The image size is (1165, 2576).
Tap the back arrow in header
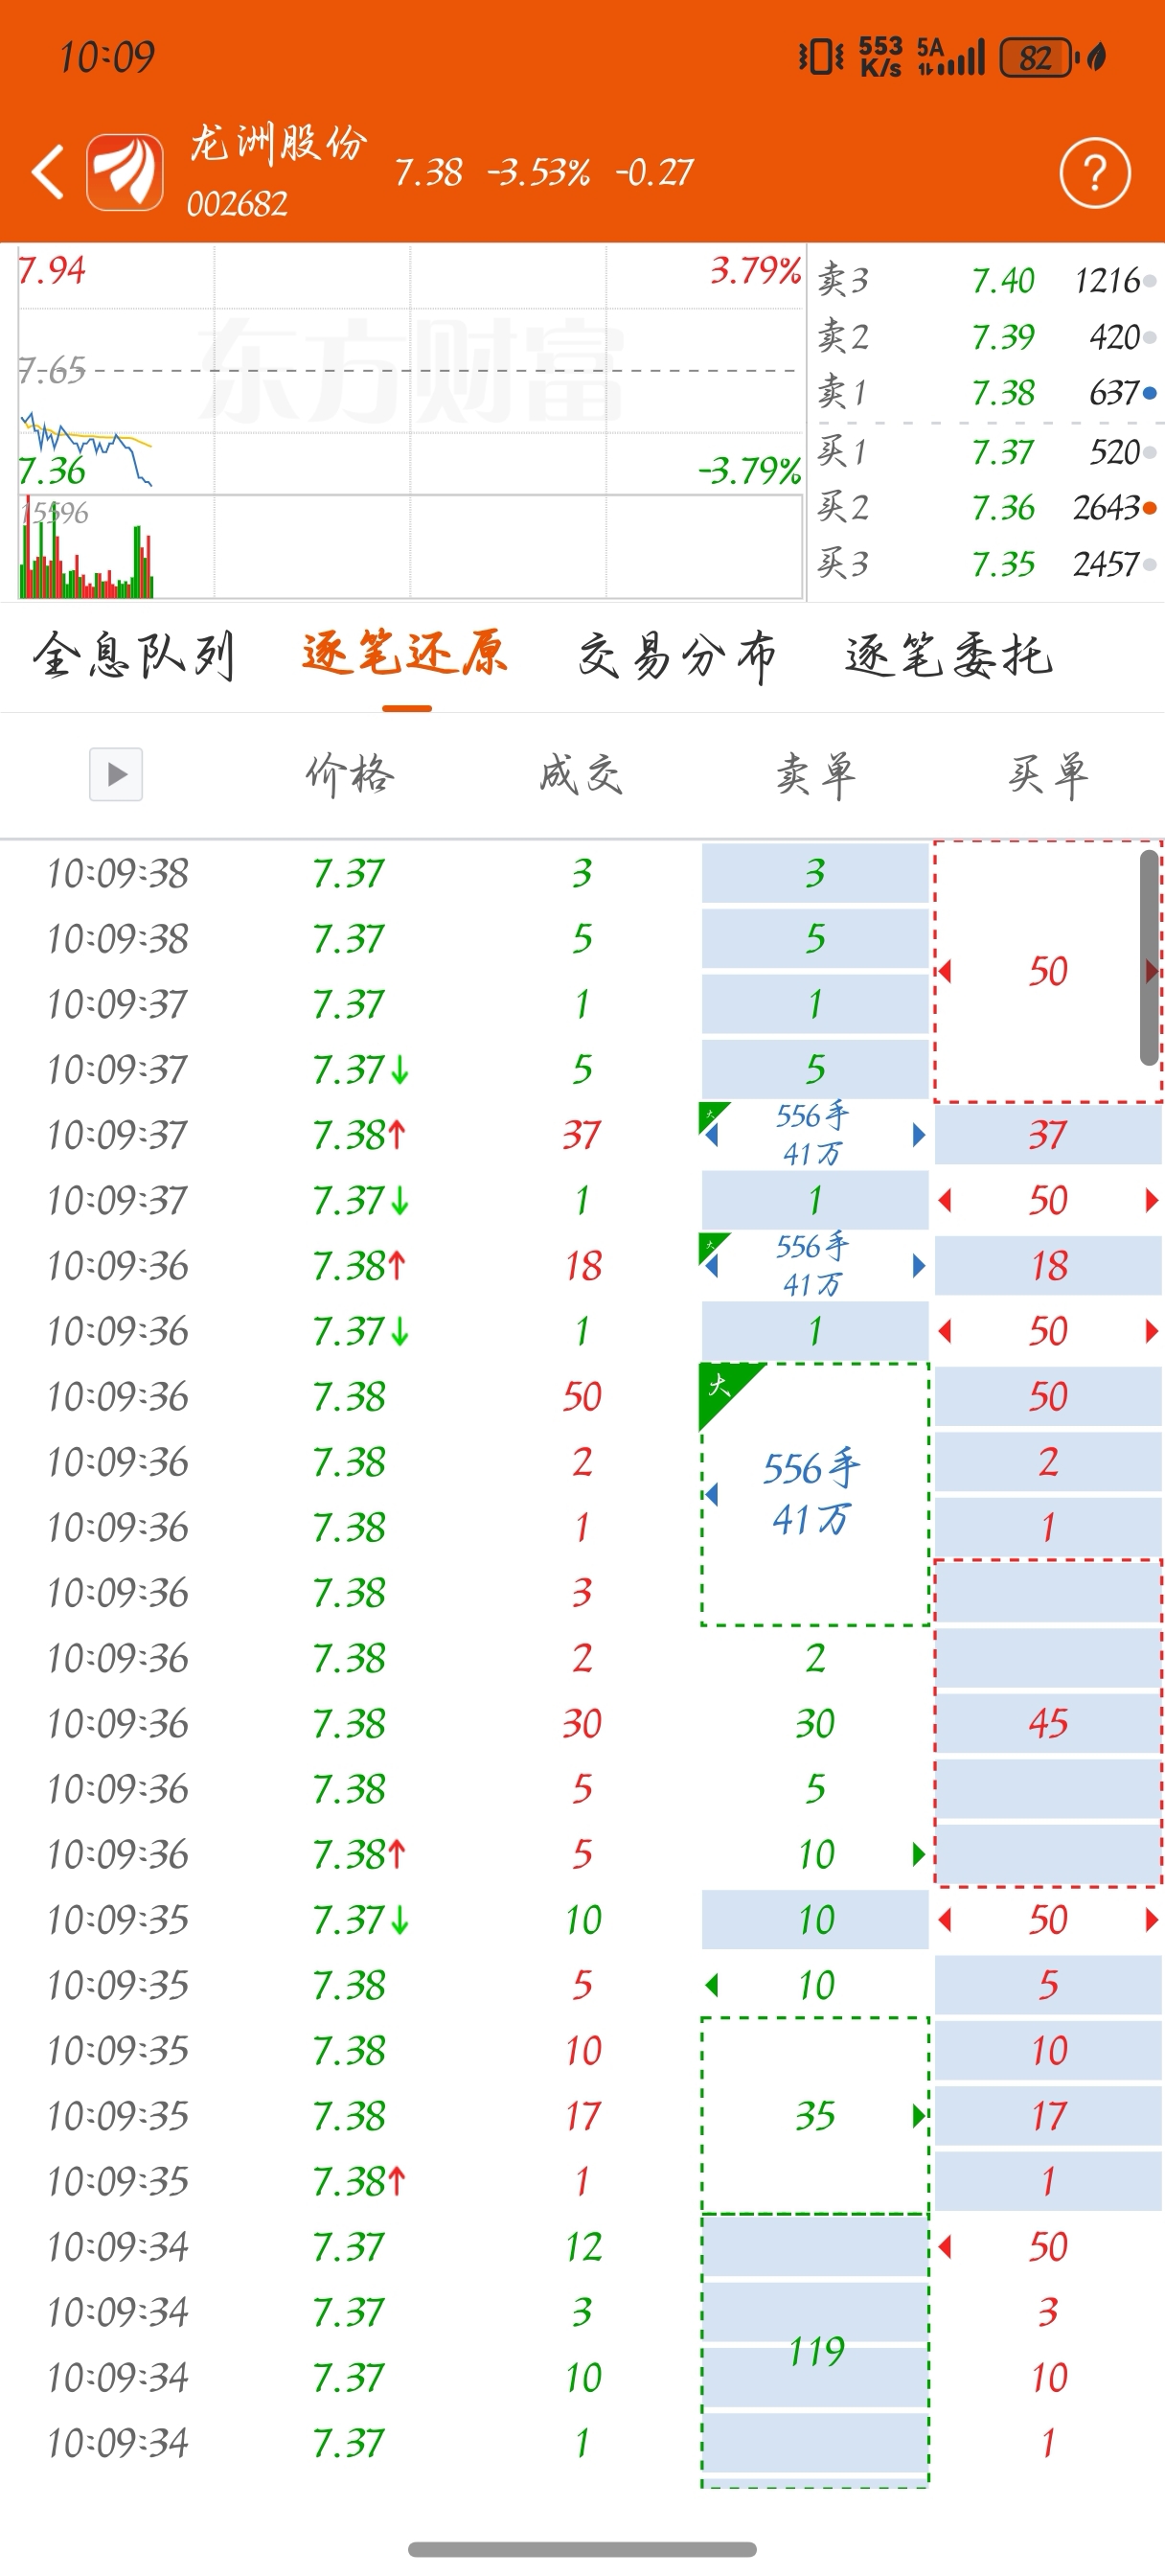click(x=48, y=172)
